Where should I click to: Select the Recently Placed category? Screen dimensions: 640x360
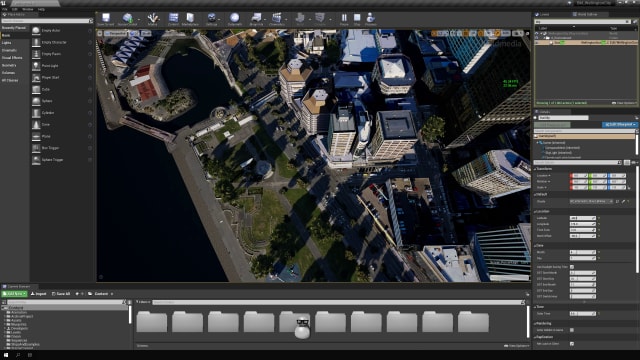[x=13, y=28]
